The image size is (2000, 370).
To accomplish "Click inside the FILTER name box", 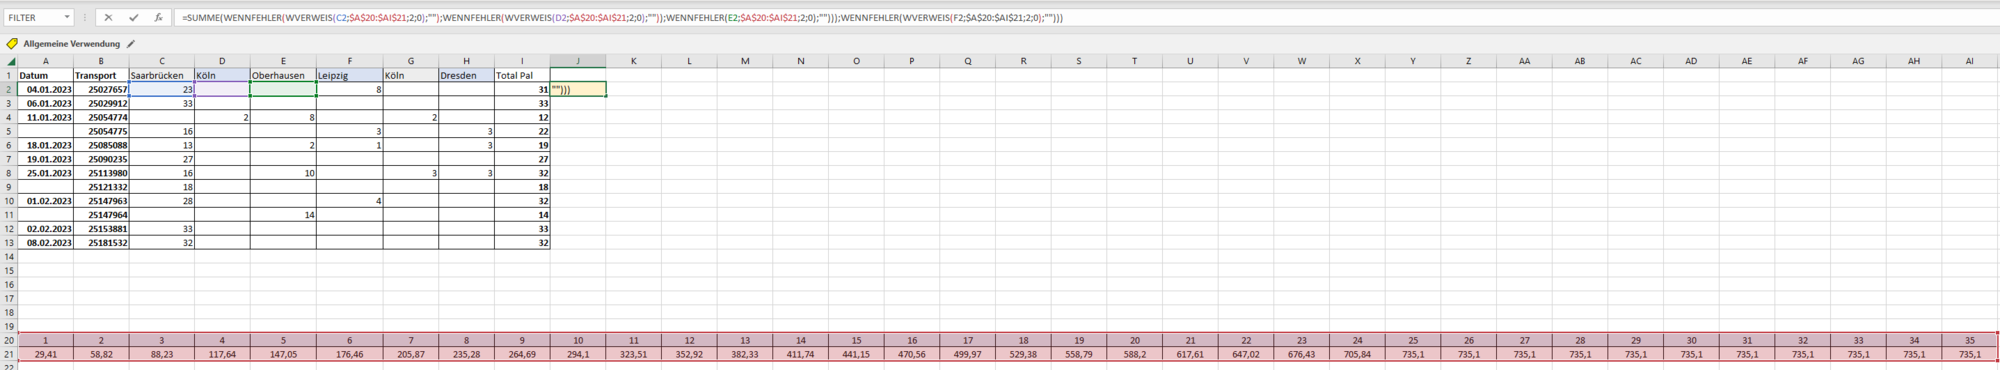I will 33,18.
